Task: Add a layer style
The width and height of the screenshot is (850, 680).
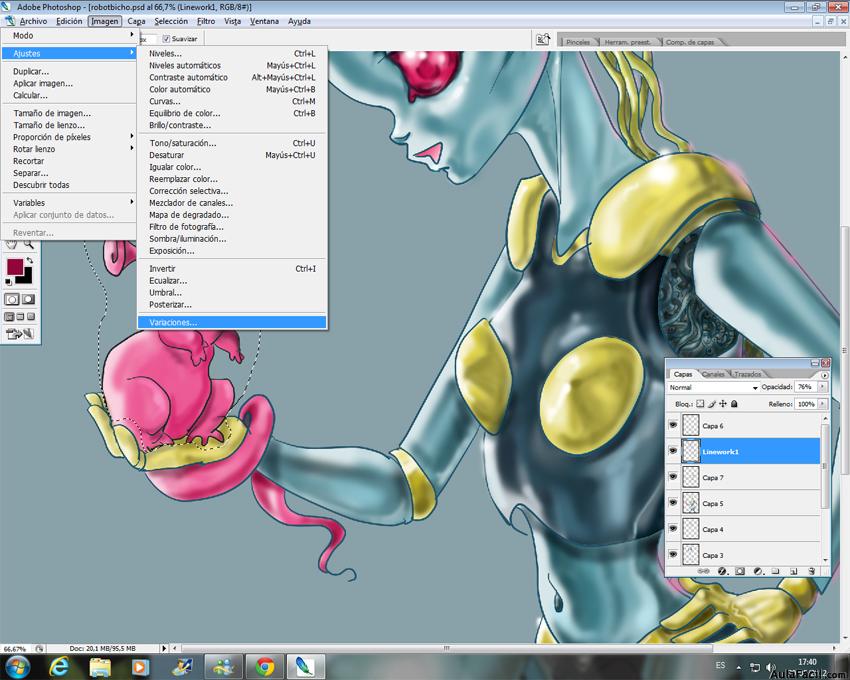Action: [x=722, y=571]
